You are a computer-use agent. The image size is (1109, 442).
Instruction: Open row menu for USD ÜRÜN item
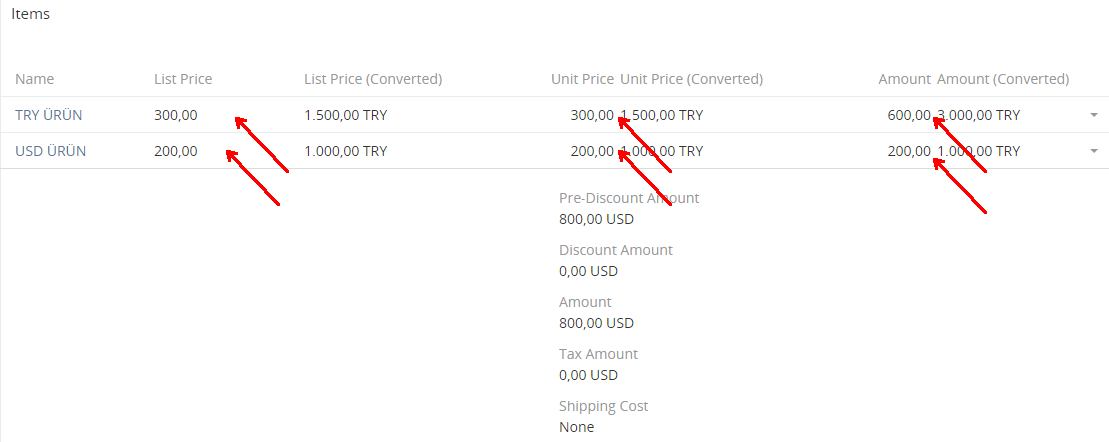[1093, 151]
